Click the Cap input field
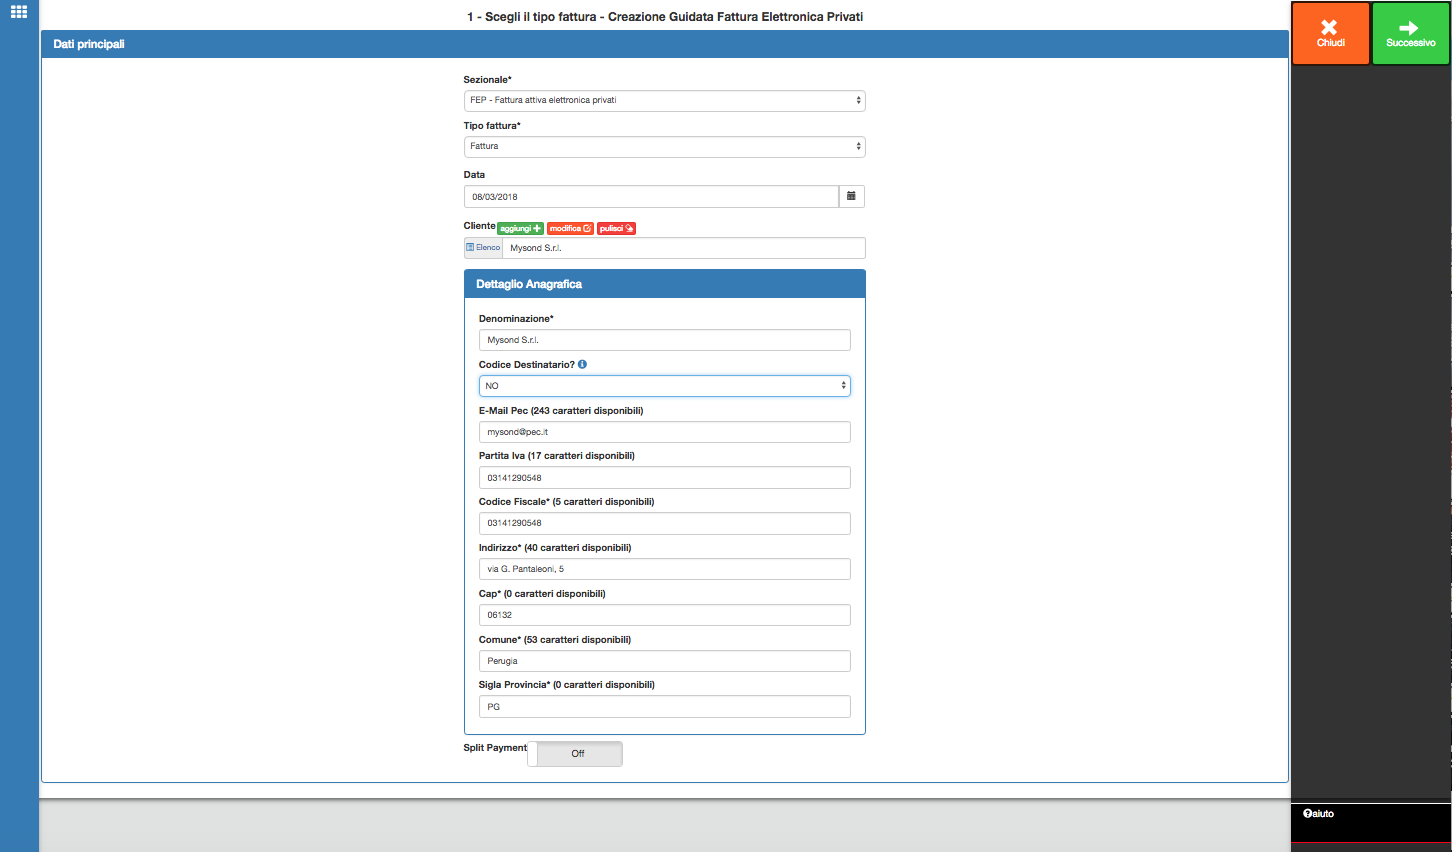Viewport: 1452px width, 852px height. (664, 615)
